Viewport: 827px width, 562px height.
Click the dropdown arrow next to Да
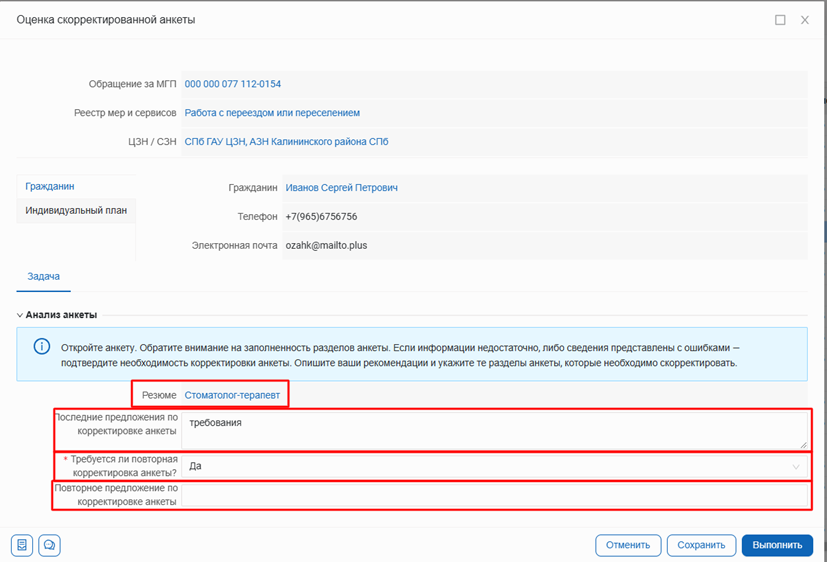click(796, 466)
